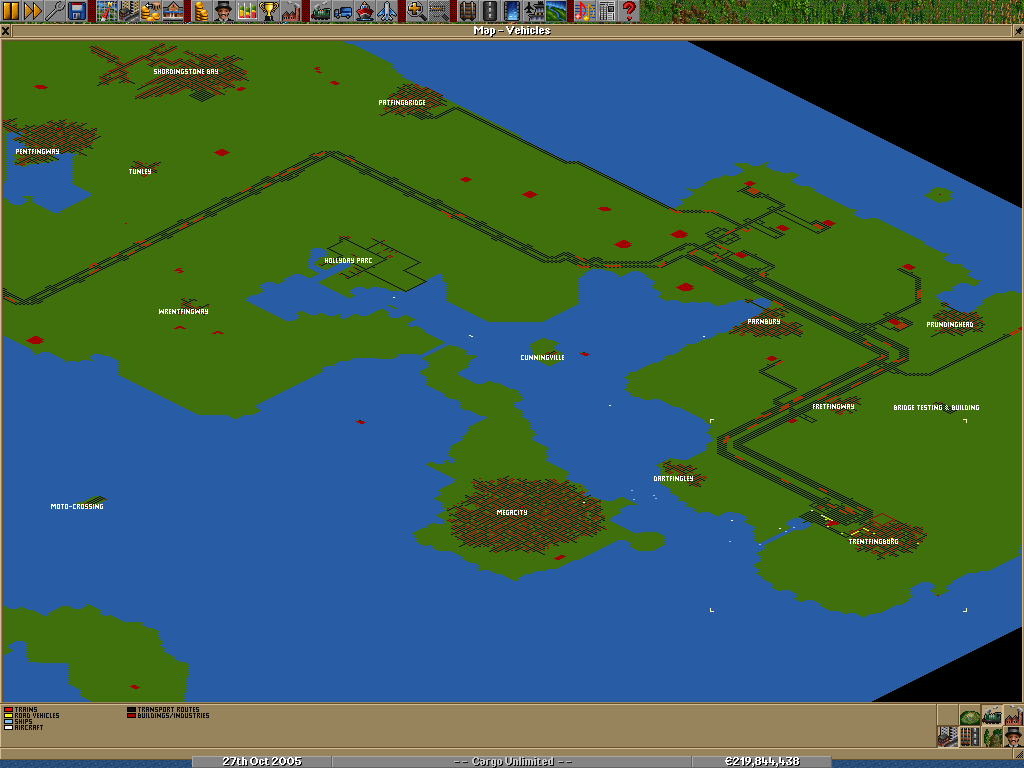Screen dimensions: 1024x768
Task: Pause the game
Action: tap(10, 11)
